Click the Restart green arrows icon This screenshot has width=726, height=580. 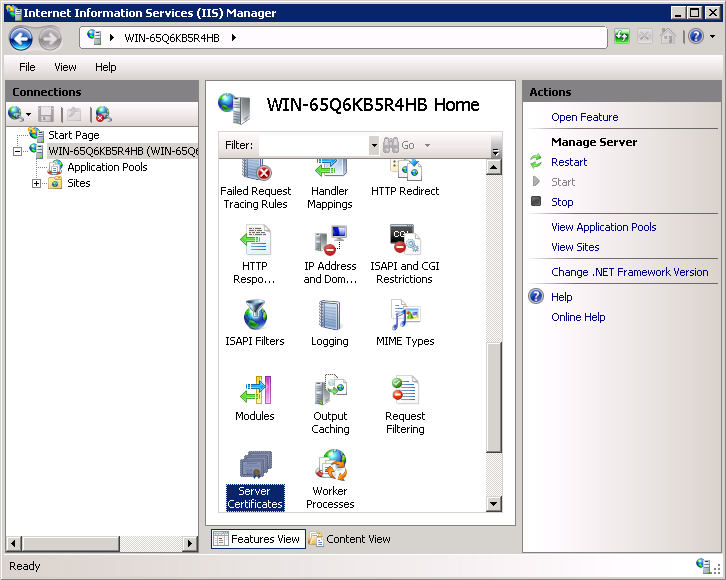(x=536, y=161)
